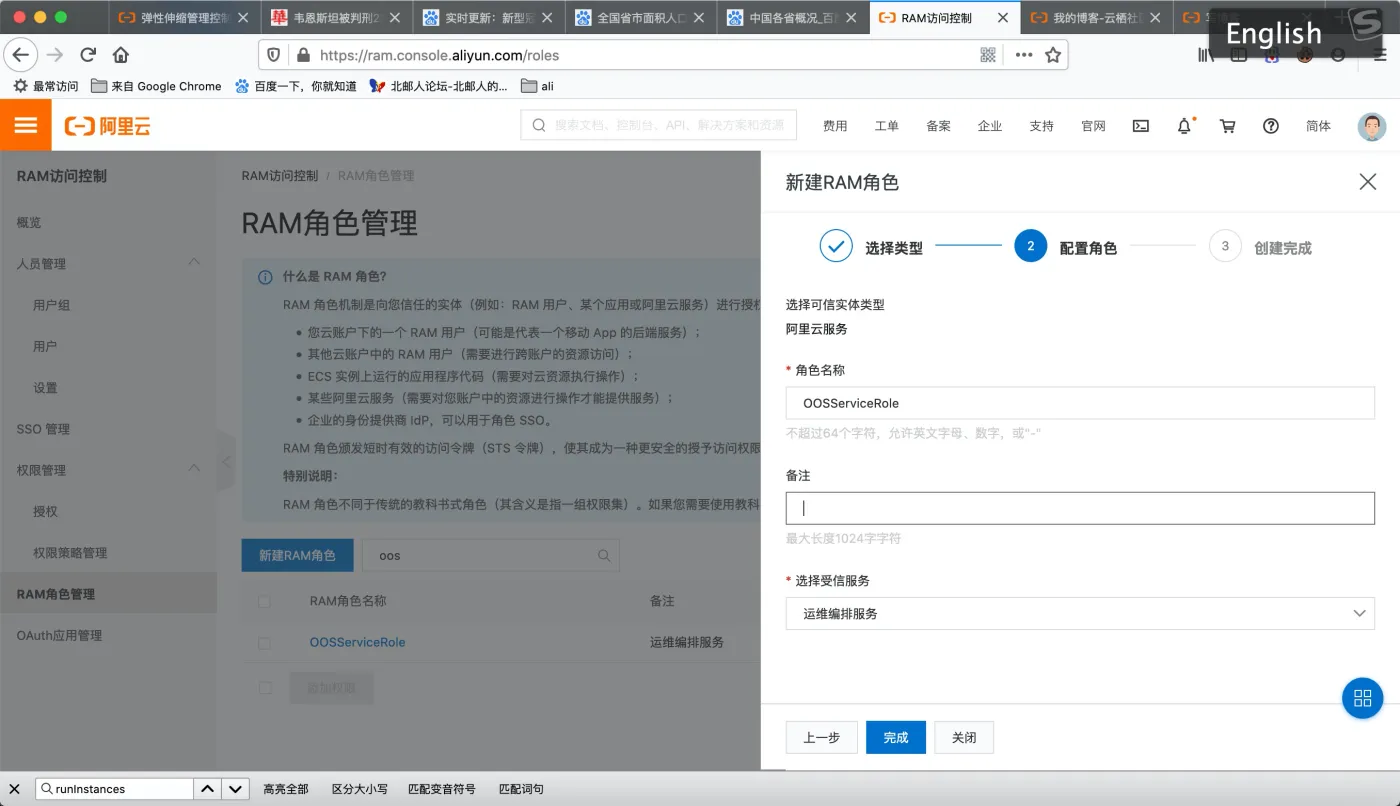Screen dimensions: 1400x806
Task: Go back with browser back arrow
Action: point(21,55)
